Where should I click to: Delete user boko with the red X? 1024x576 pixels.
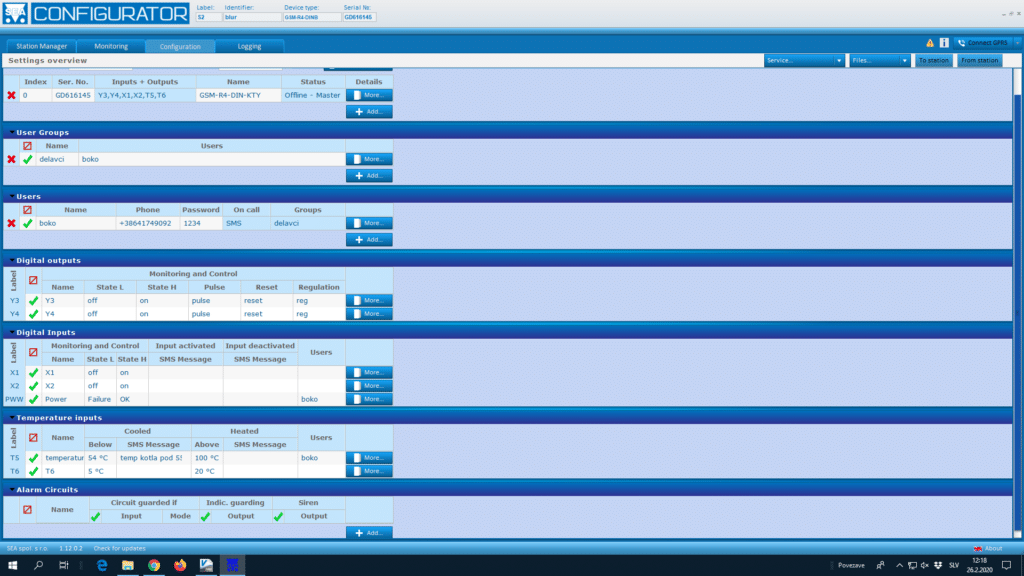[x=11, y=223]
